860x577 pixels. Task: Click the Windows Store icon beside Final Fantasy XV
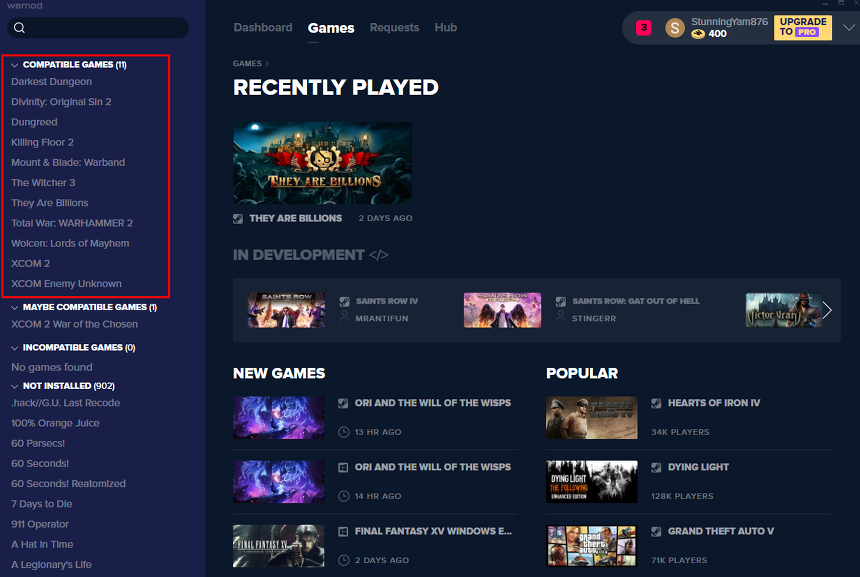click(343, 531)
